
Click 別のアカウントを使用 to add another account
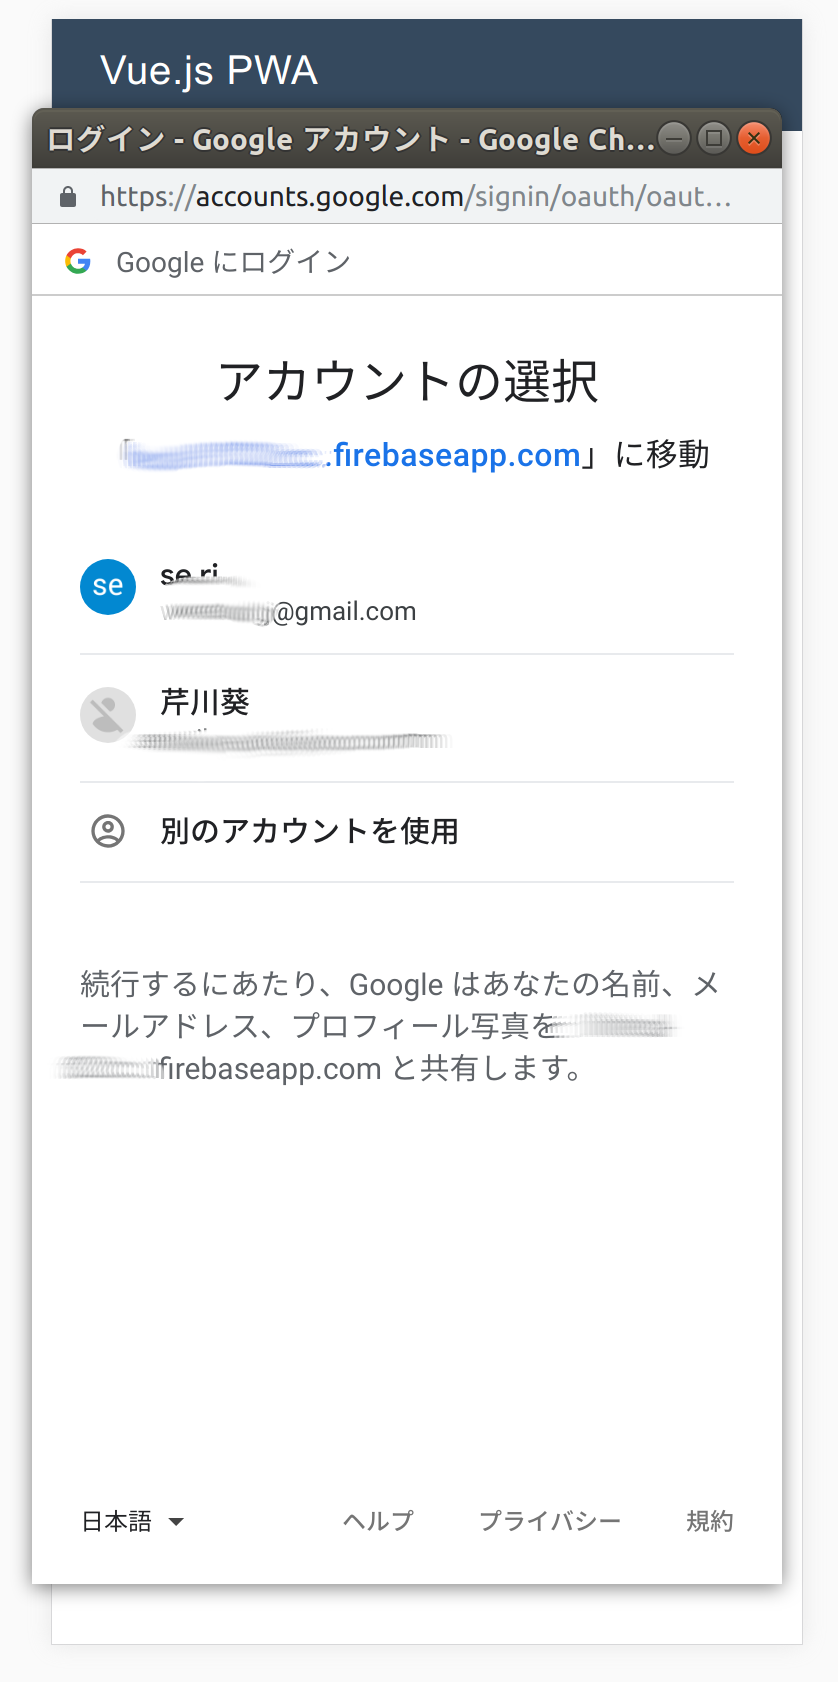coord(310,831)
